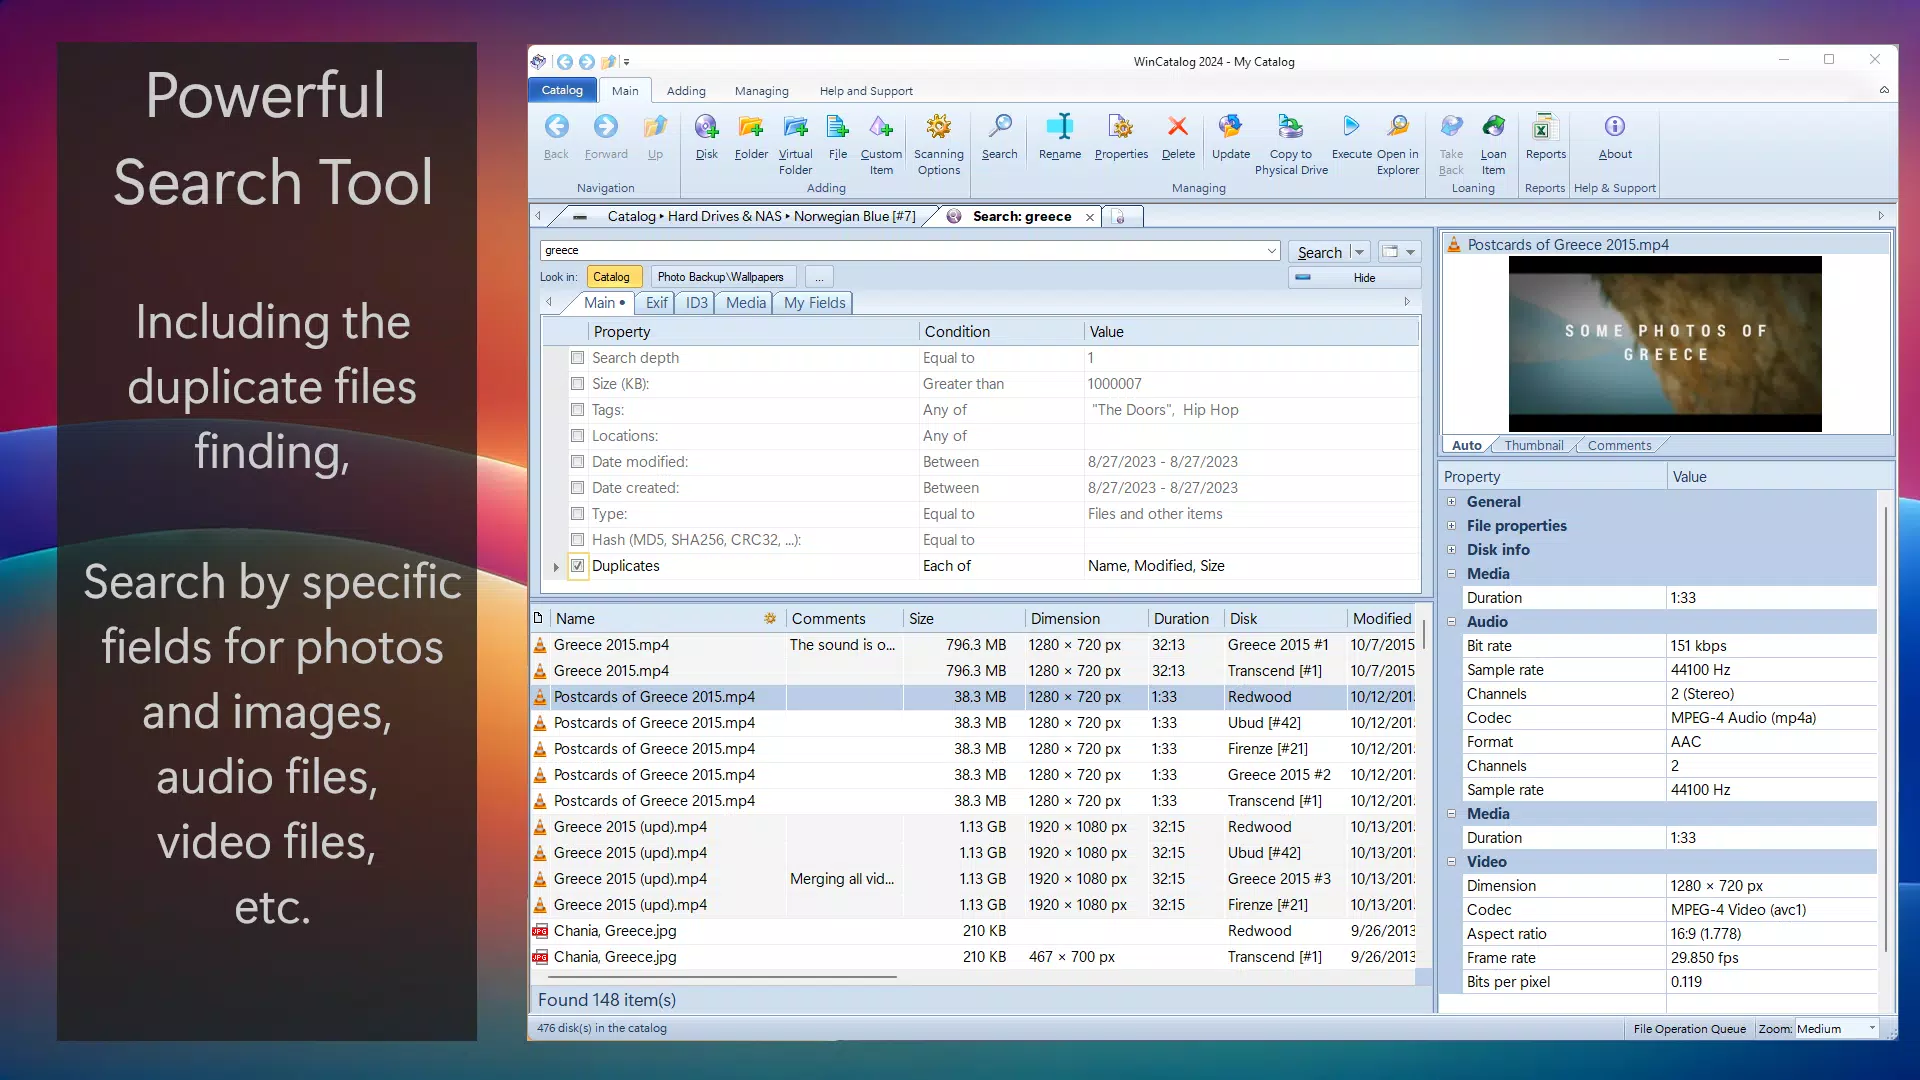Open item Properties from ribbon

click(x=1121, y=137)
